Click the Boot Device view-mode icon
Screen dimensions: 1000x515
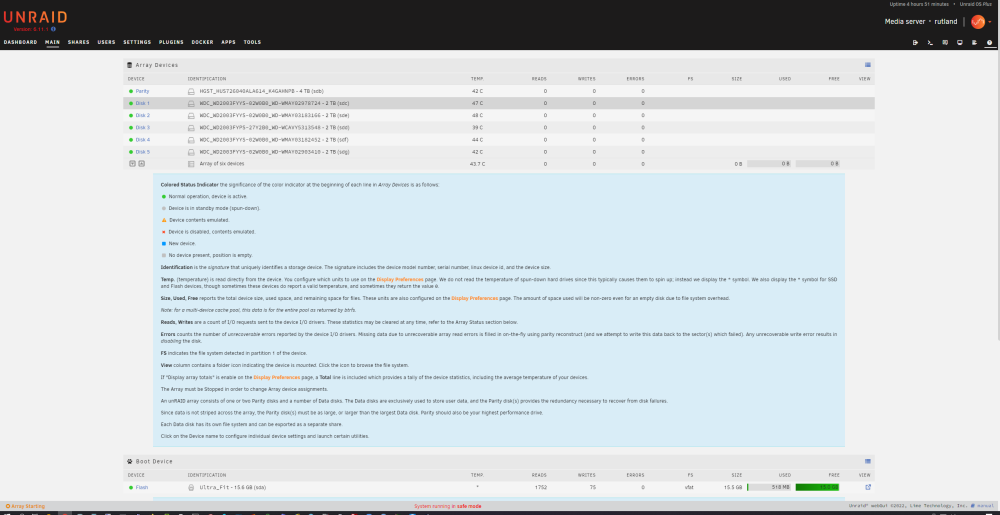point(868,461)
